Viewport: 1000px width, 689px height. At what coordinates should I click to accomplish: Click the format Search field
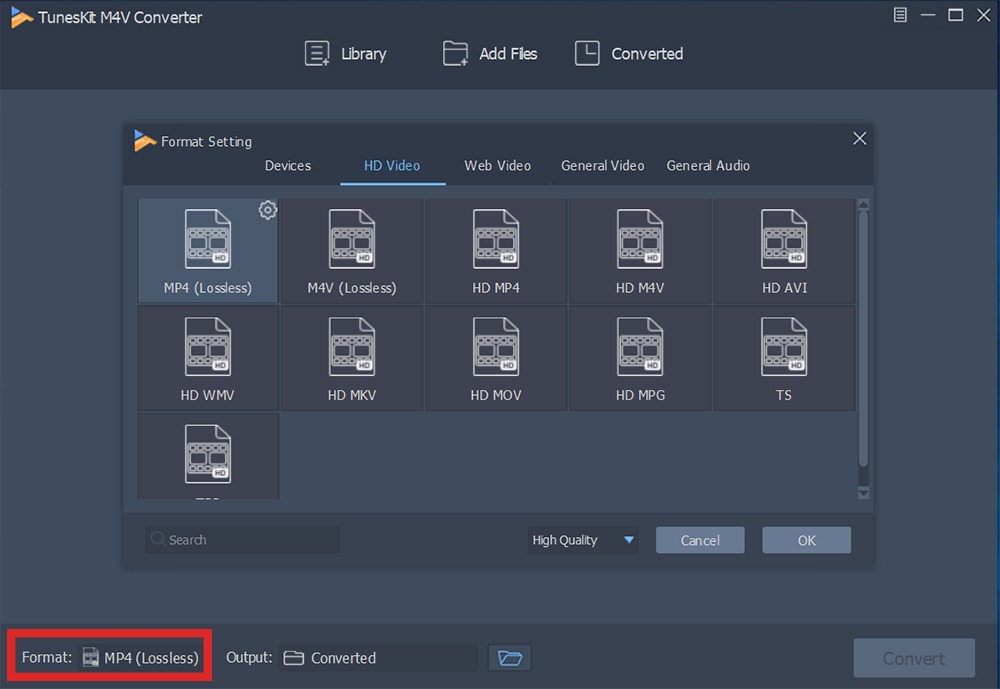pyautogui.click(x=242, y=540)
